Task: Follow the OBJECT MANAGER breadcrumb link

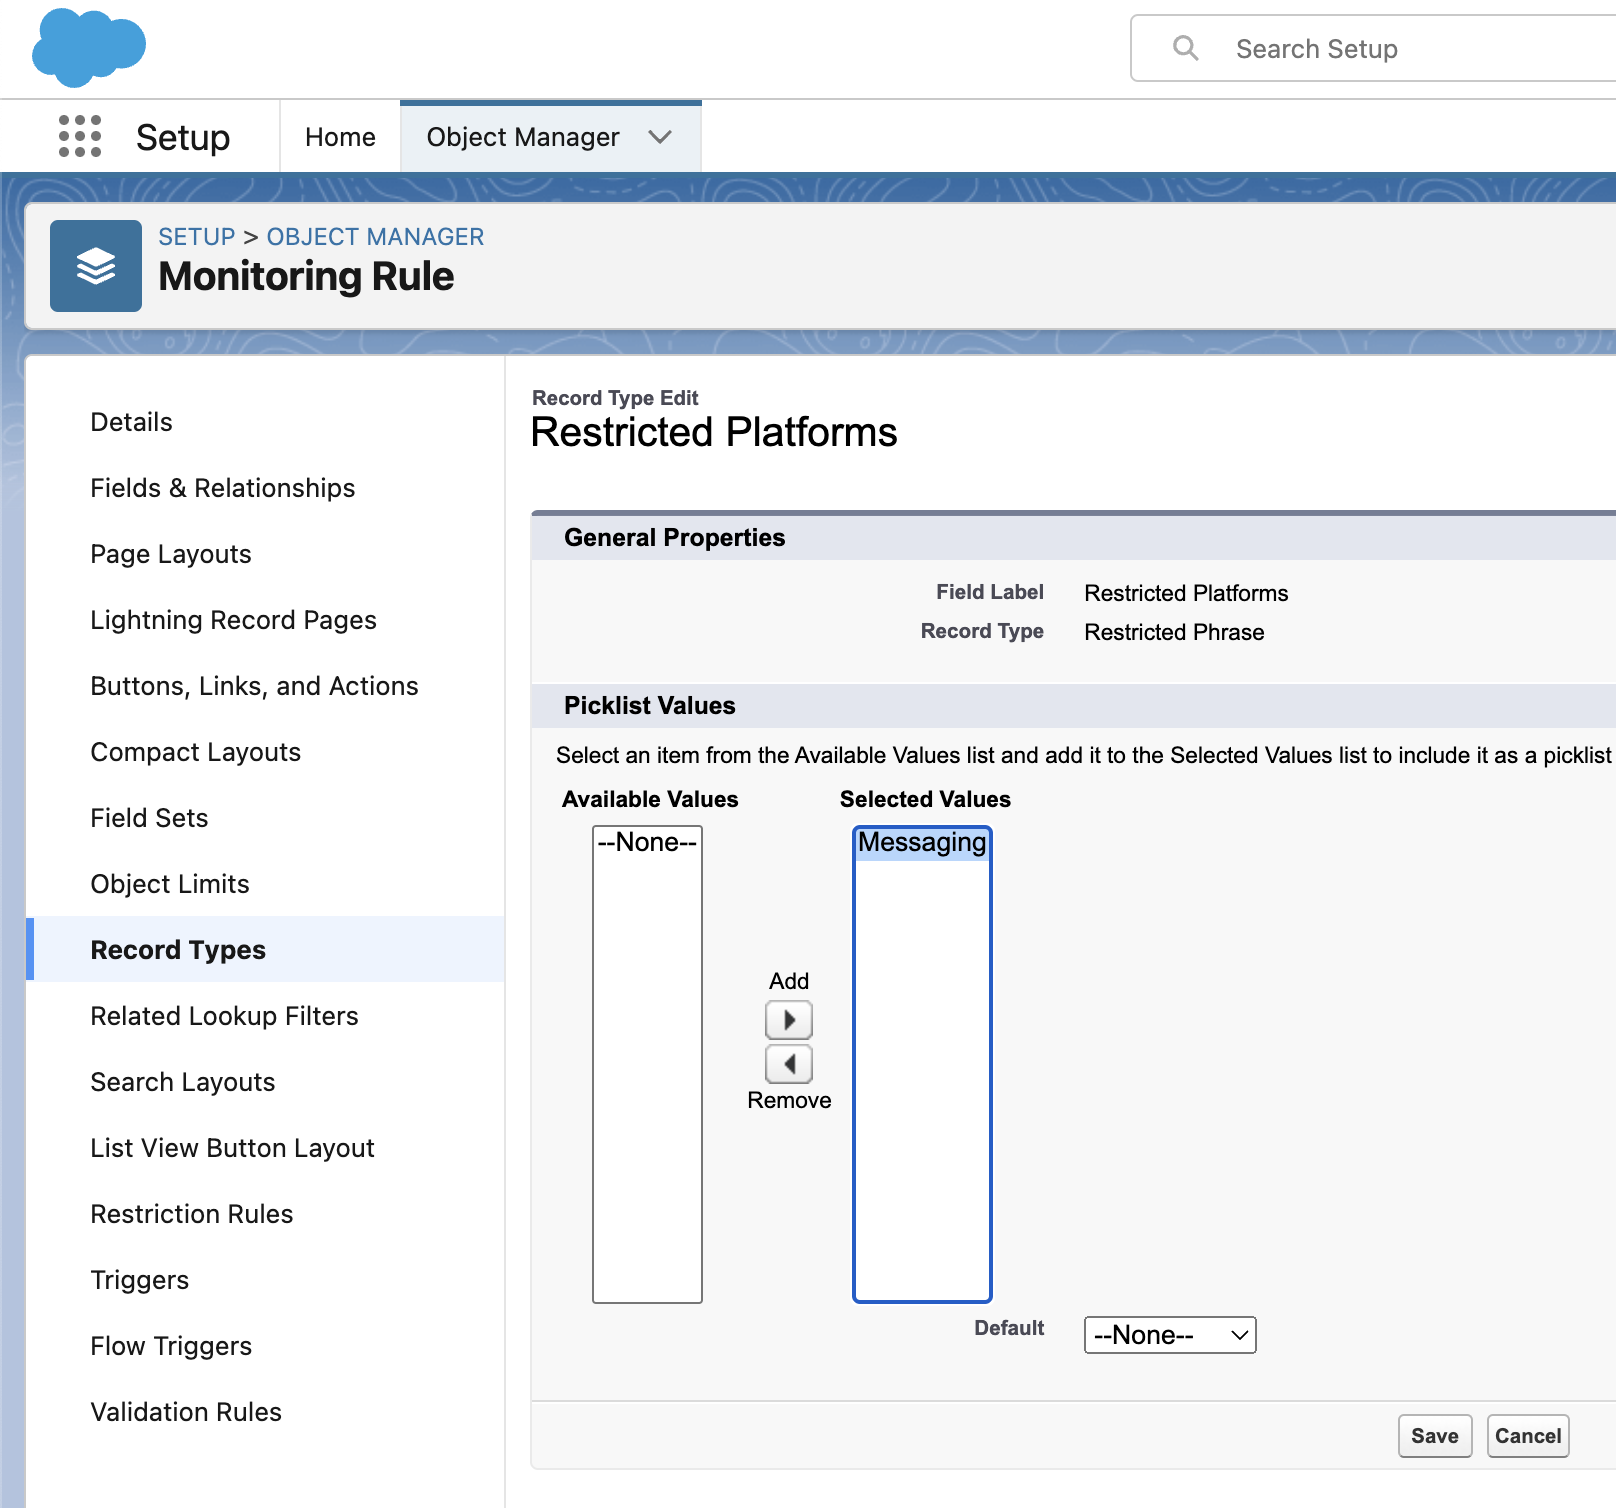Action: click(x=375, y=237)
